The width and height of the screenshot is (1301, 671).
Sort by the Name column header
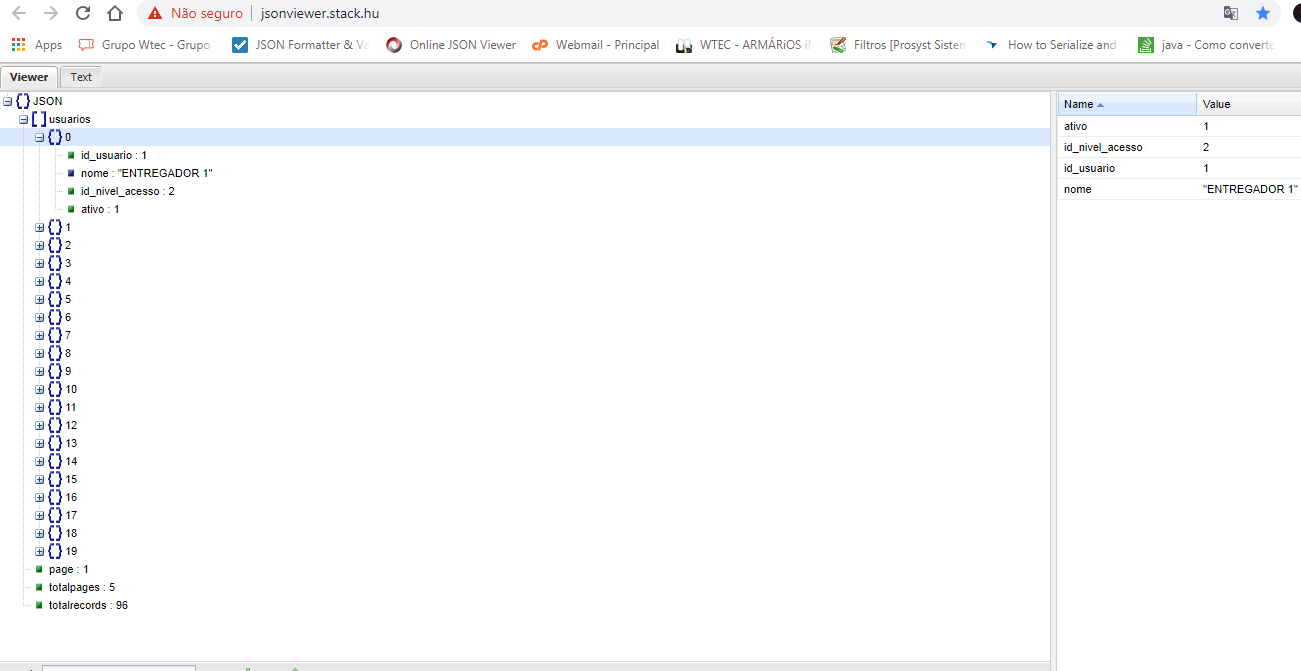point(1127,104)
